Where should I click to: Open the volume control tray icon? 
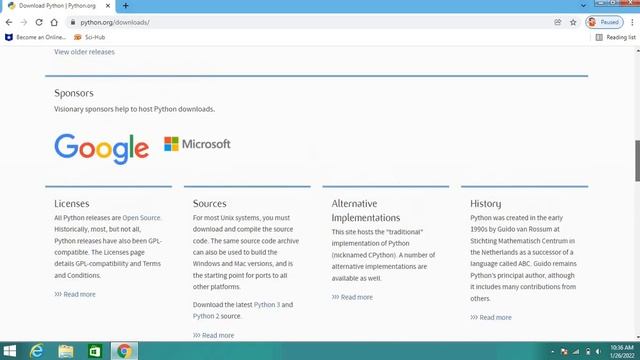[598, 351]
